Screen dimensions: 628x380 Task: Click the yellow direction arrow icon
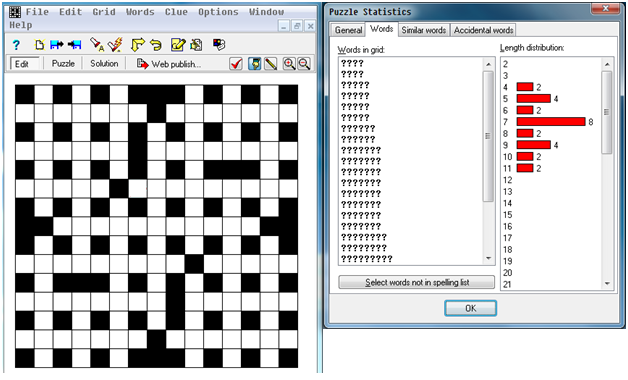coord(137,44)
